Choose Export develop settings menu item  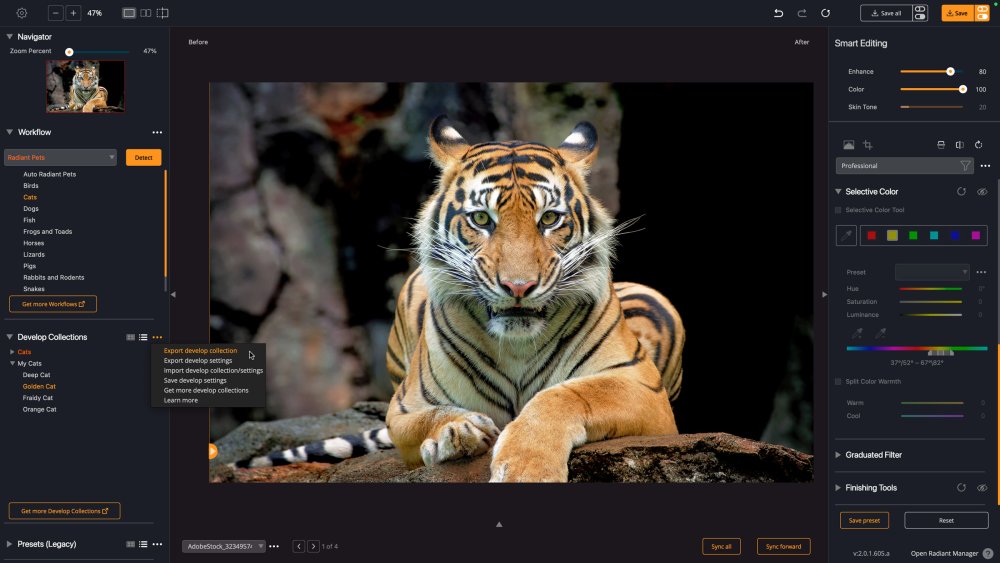[198, 361]
